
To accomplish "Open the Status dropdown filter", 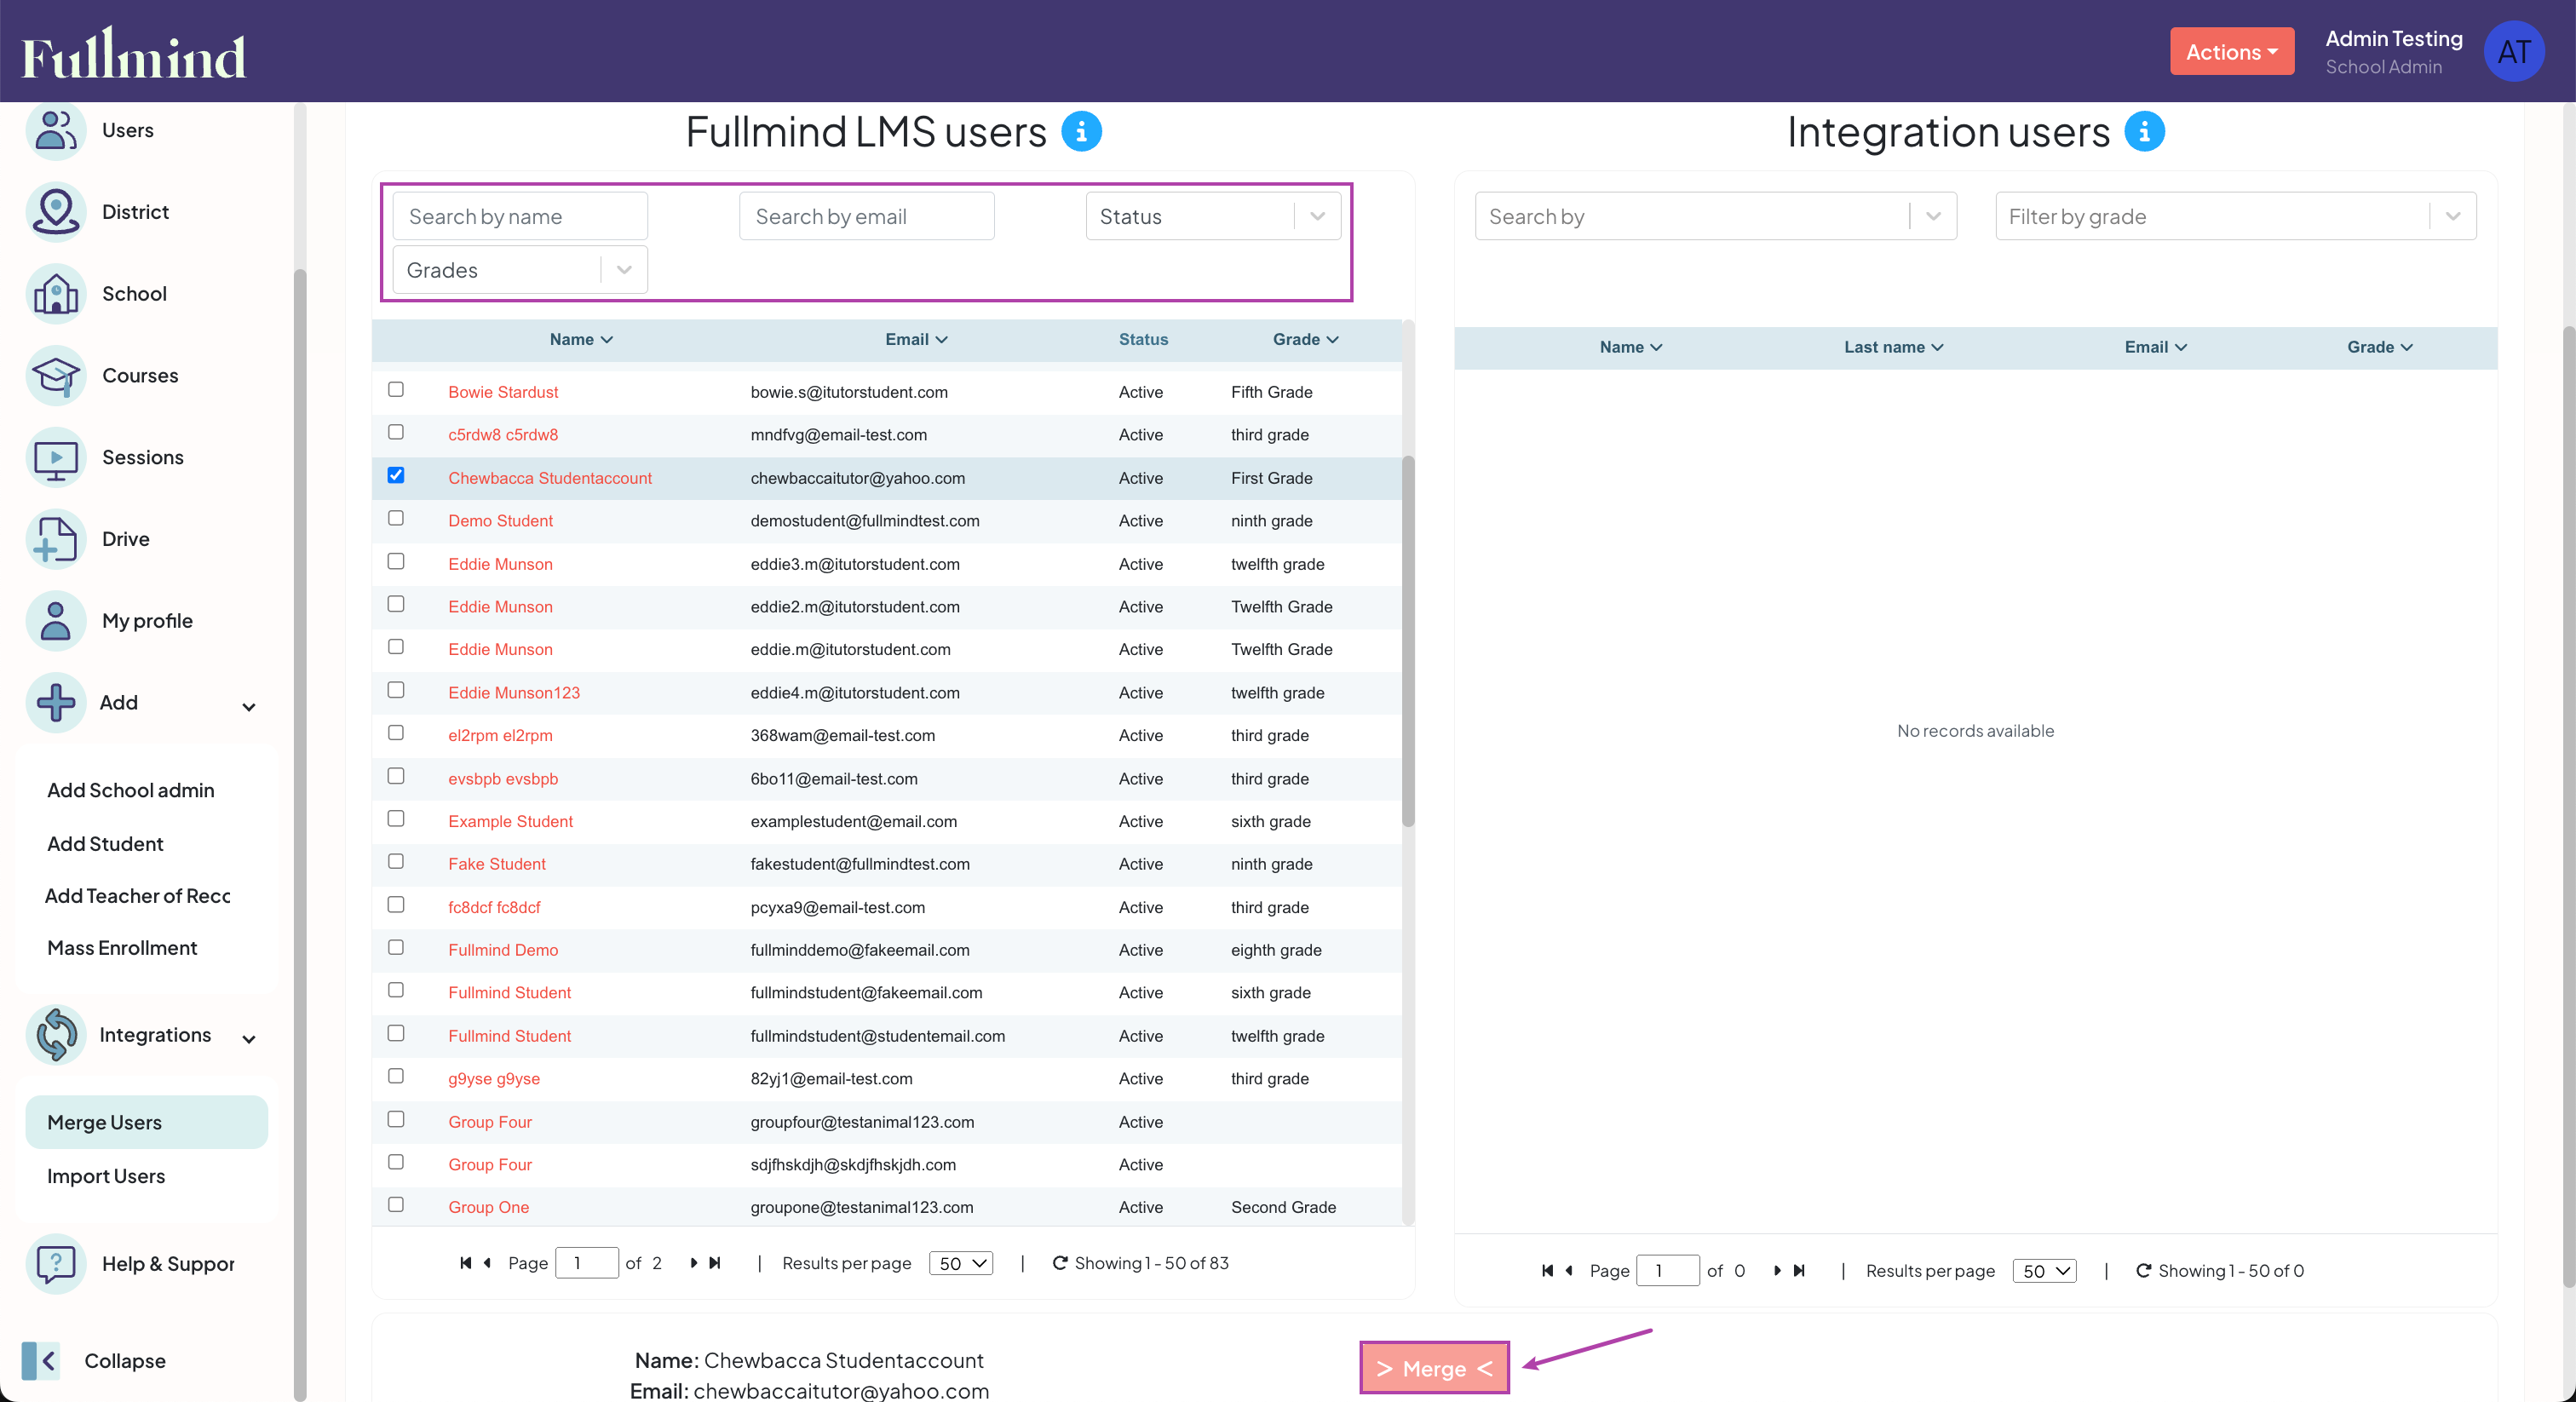I will click(1212, 216).
